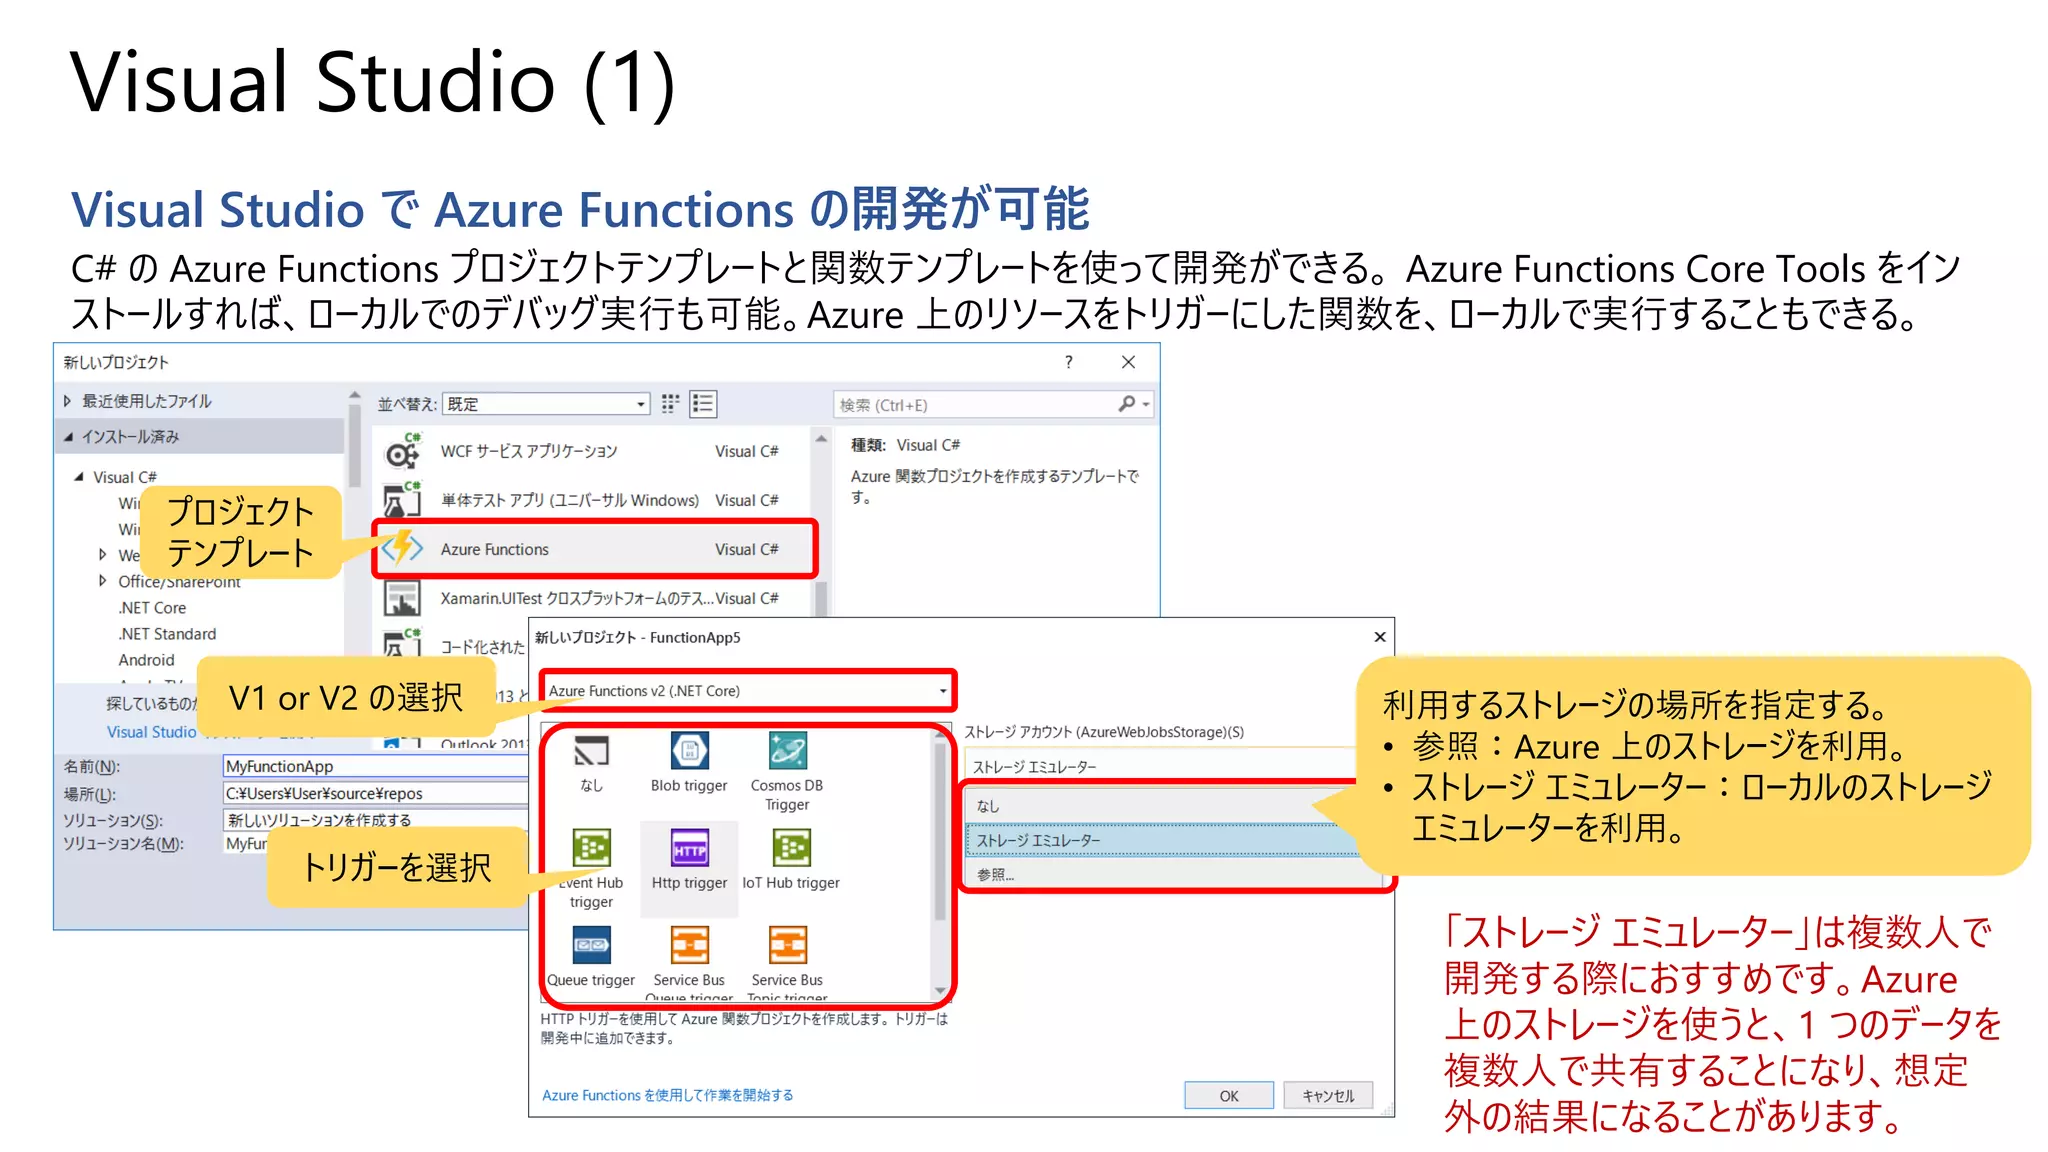Viewport: 2048px width, 1152px height.
Task: Open the storage account ストレージ エミュレーター combo box
Action: pos(1160,767)
